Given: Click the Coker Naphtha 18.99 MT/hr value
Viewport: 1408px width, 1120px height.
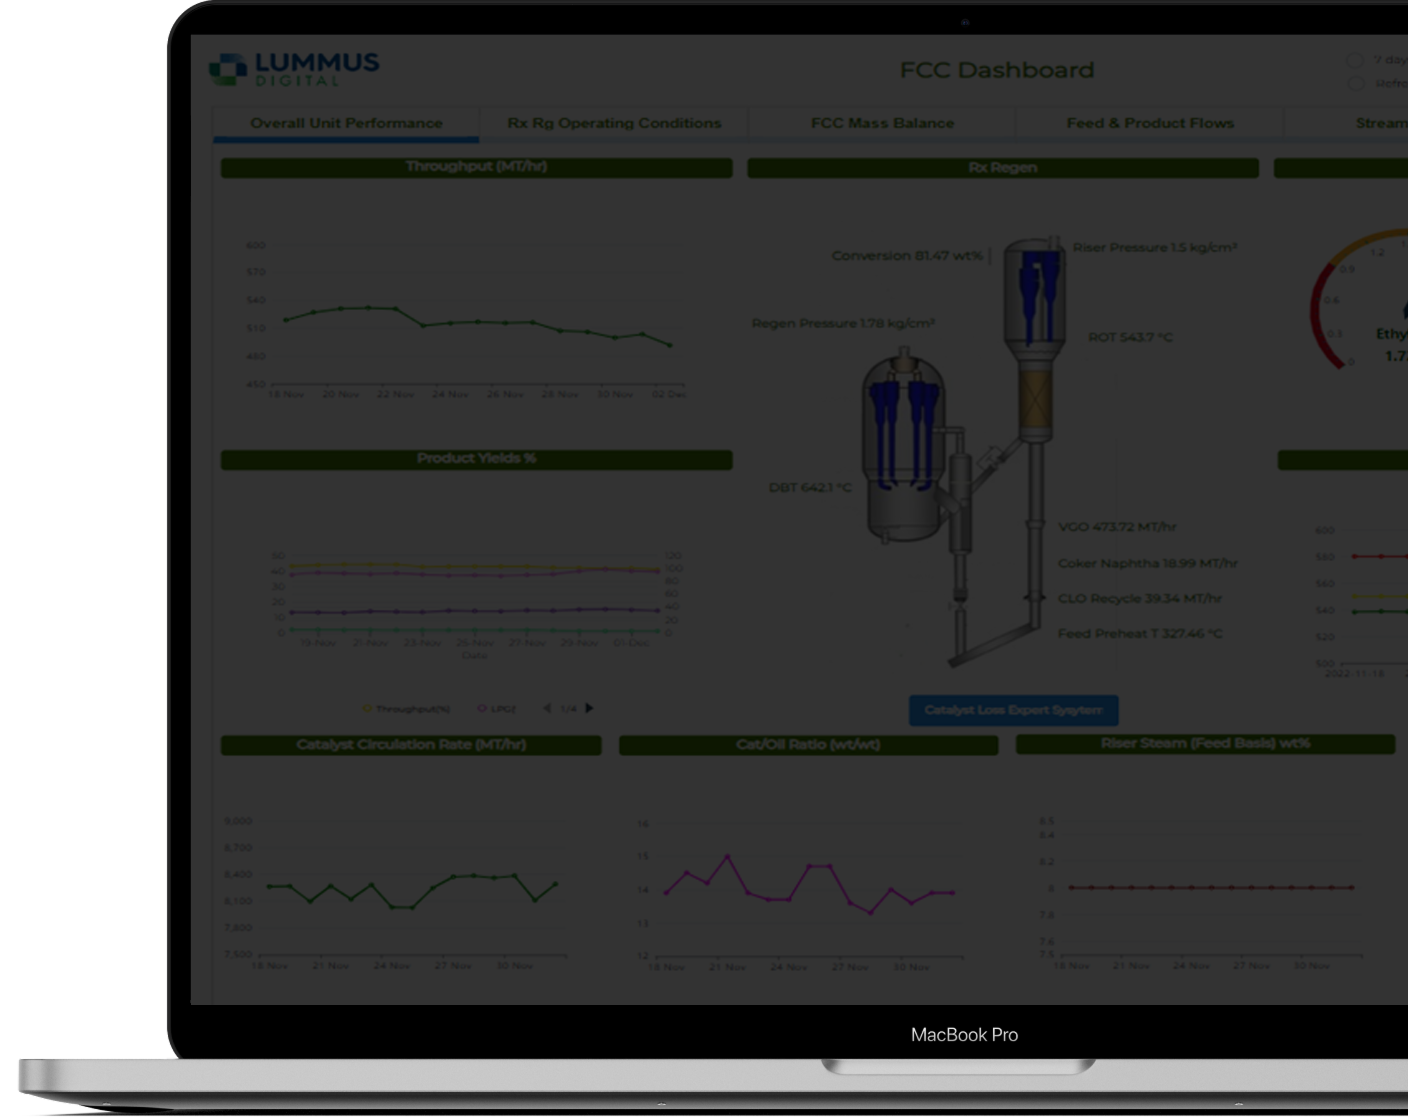Looking at the screenshot, I should tap(1148, 563).
